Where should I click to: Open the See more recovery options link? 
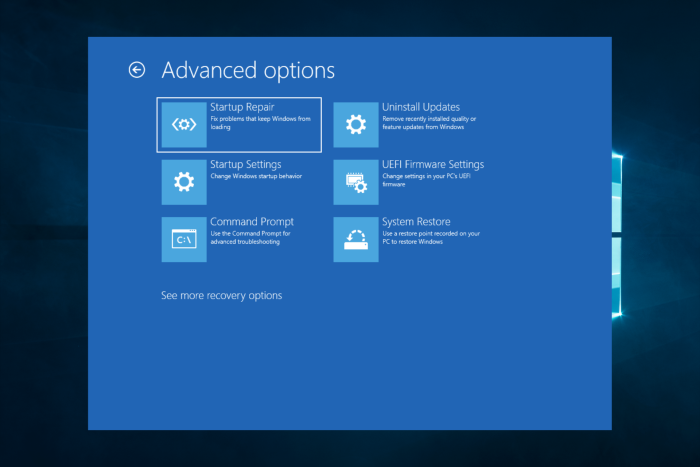221,296
